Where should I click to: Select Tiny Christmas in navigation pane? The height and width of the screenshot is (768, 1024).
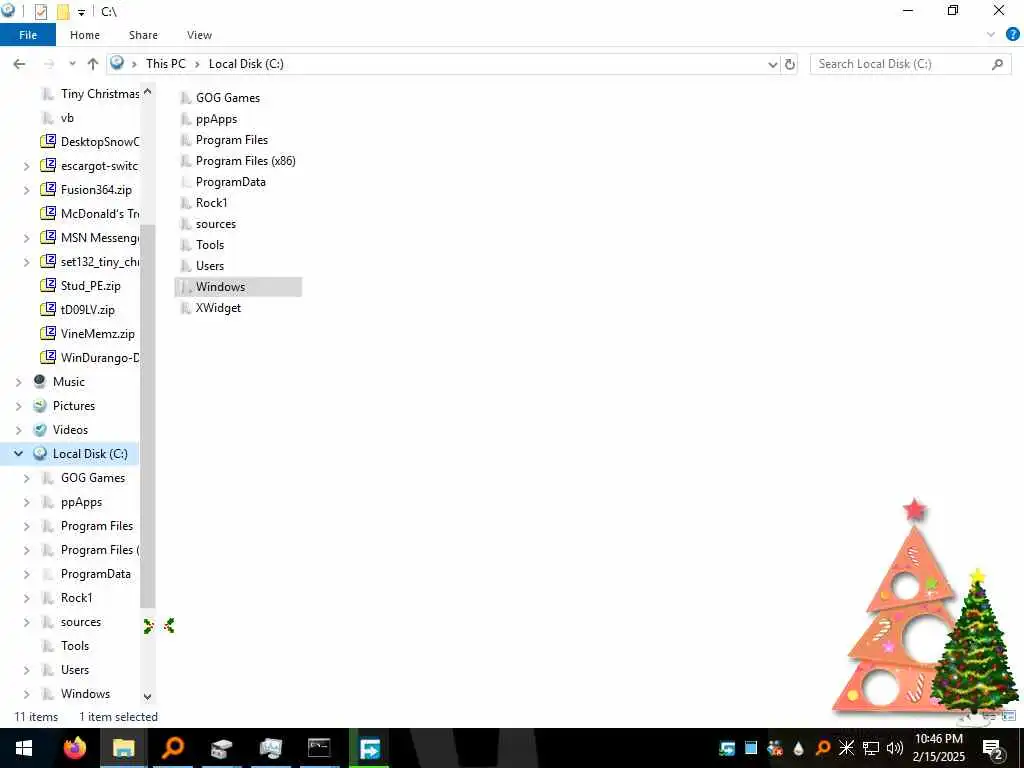(100, 94)
